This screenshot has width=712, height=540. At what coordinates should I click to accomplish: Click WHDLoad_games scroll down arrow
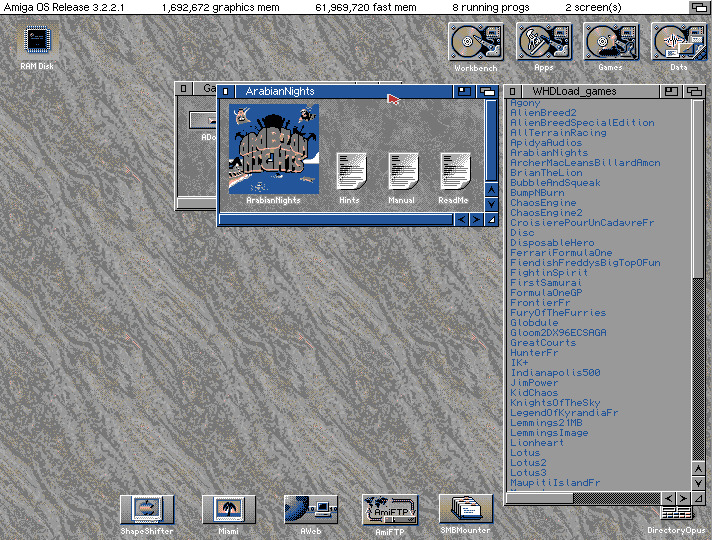(x=698, y=483)
